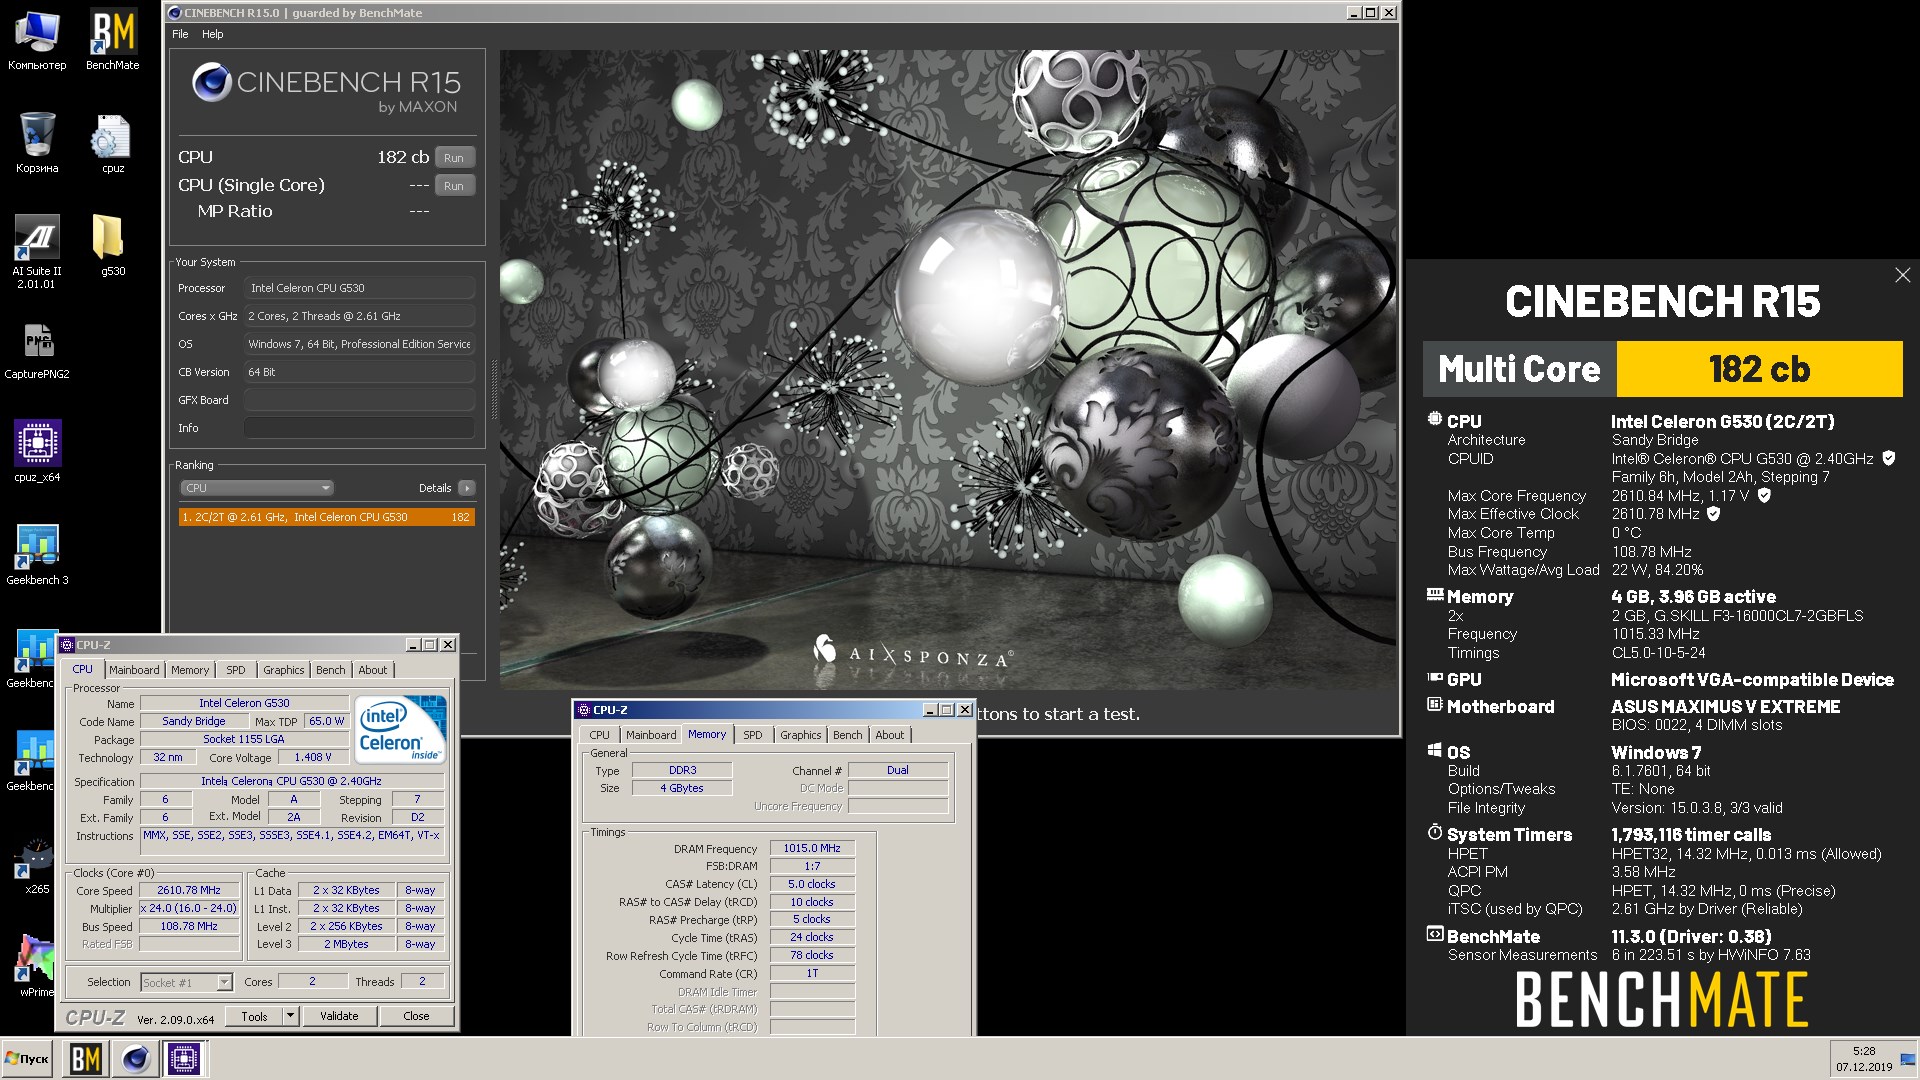The image size is (1920, 1080).
Task: Switch to Mainboard tab in left CPU-Z
Action: 134,670
